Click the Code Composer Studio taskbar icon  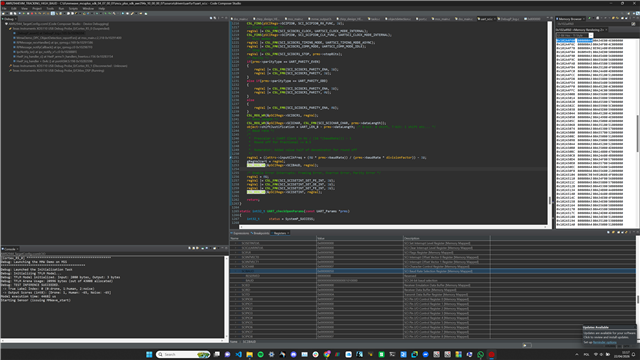point(491,354)
